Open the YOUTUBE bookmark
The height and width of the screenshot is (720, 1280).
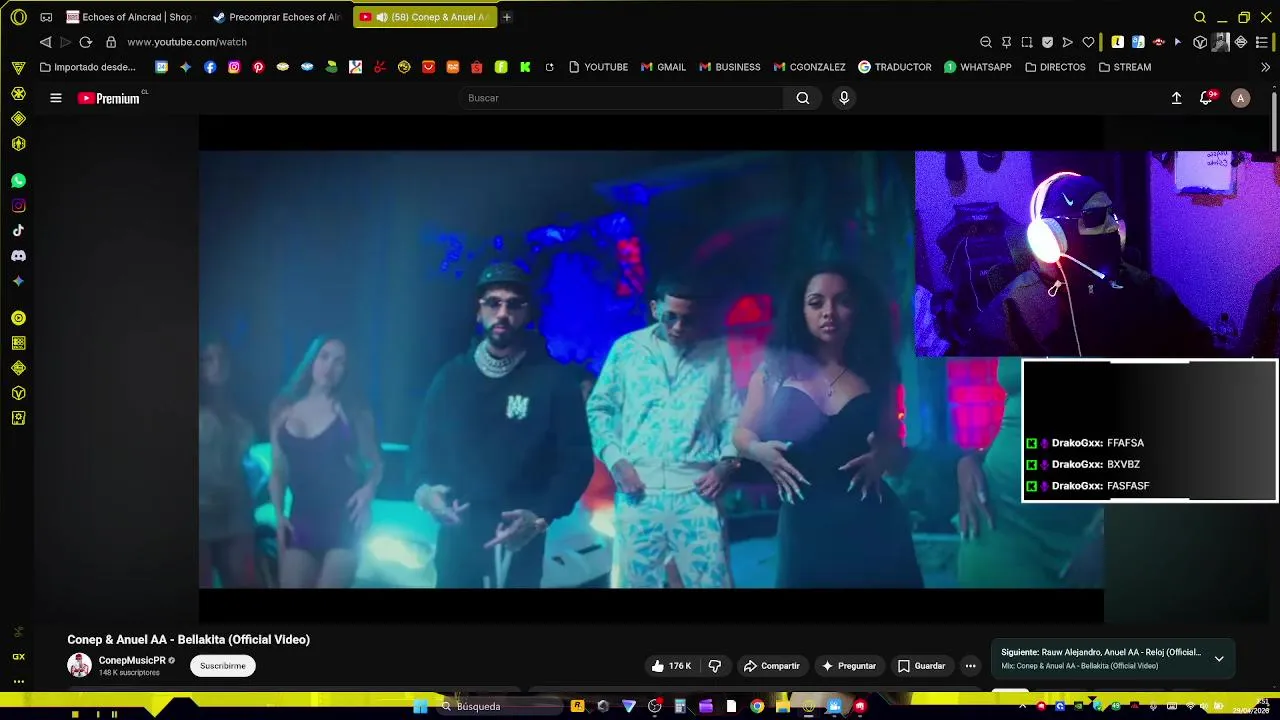pos(598,67)
